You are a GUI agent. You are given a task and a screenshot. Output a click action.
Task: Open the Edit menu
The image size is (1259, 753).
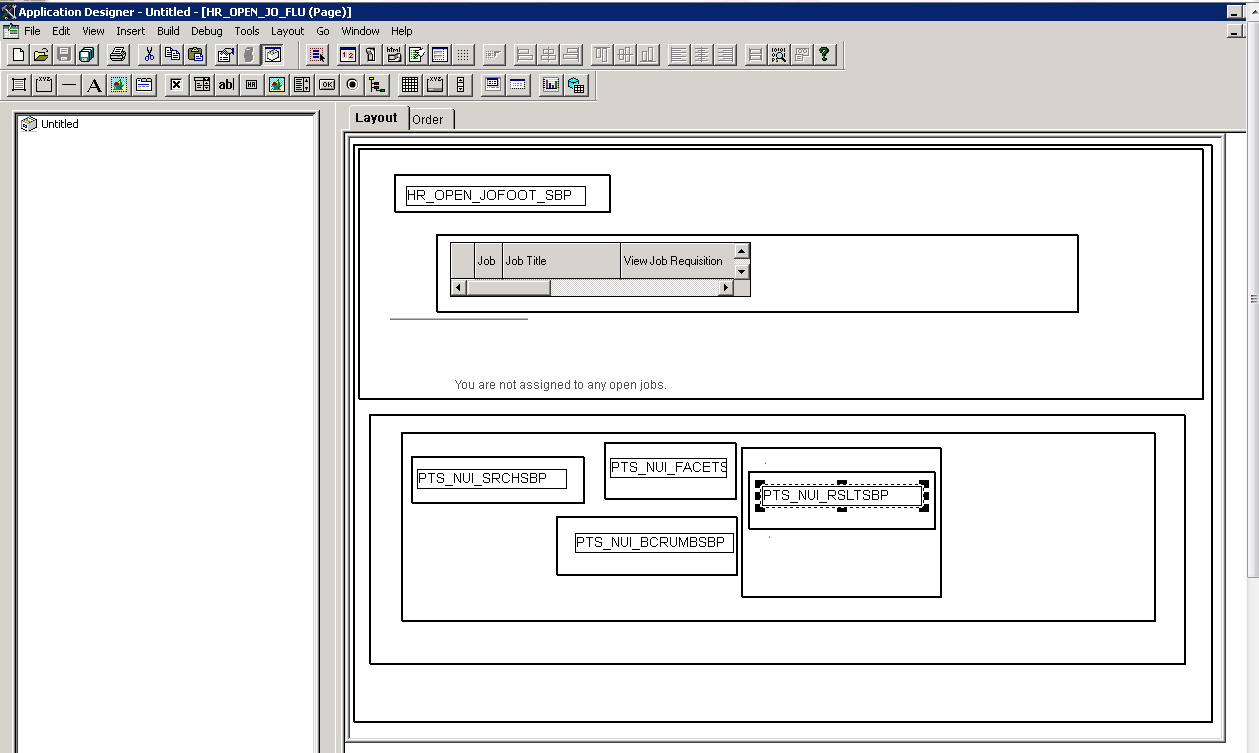pos(61,31)
